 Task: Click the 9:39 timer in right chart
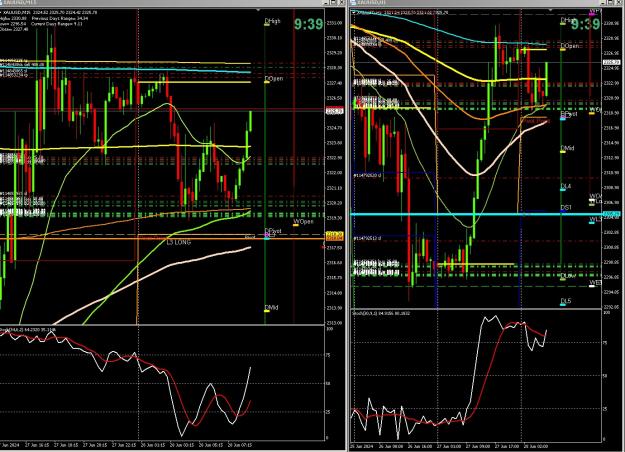point(585,24)
